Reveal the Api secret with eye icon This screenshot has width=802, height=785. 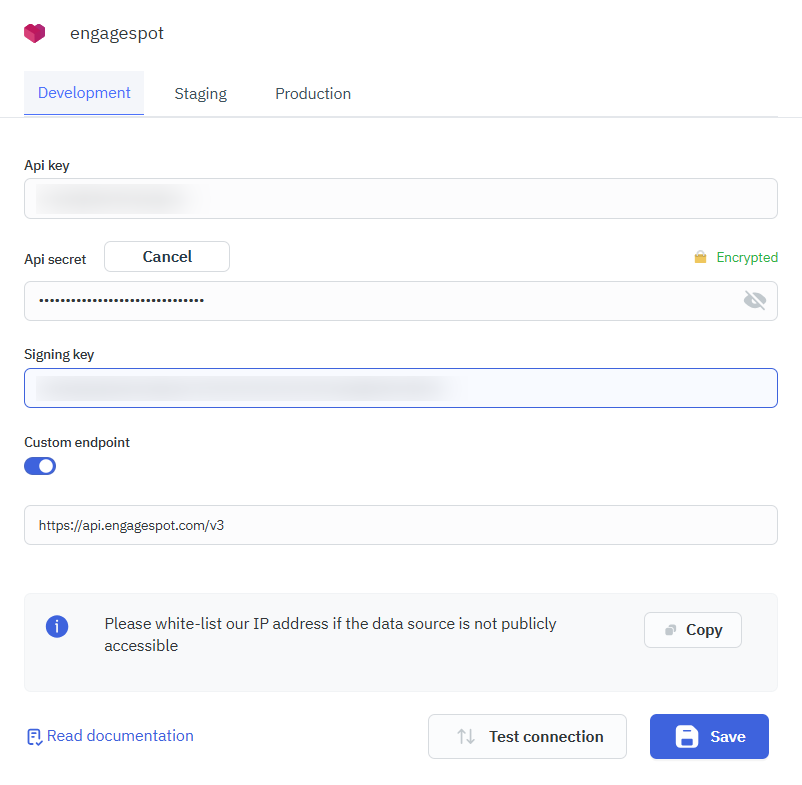[754, 300]
